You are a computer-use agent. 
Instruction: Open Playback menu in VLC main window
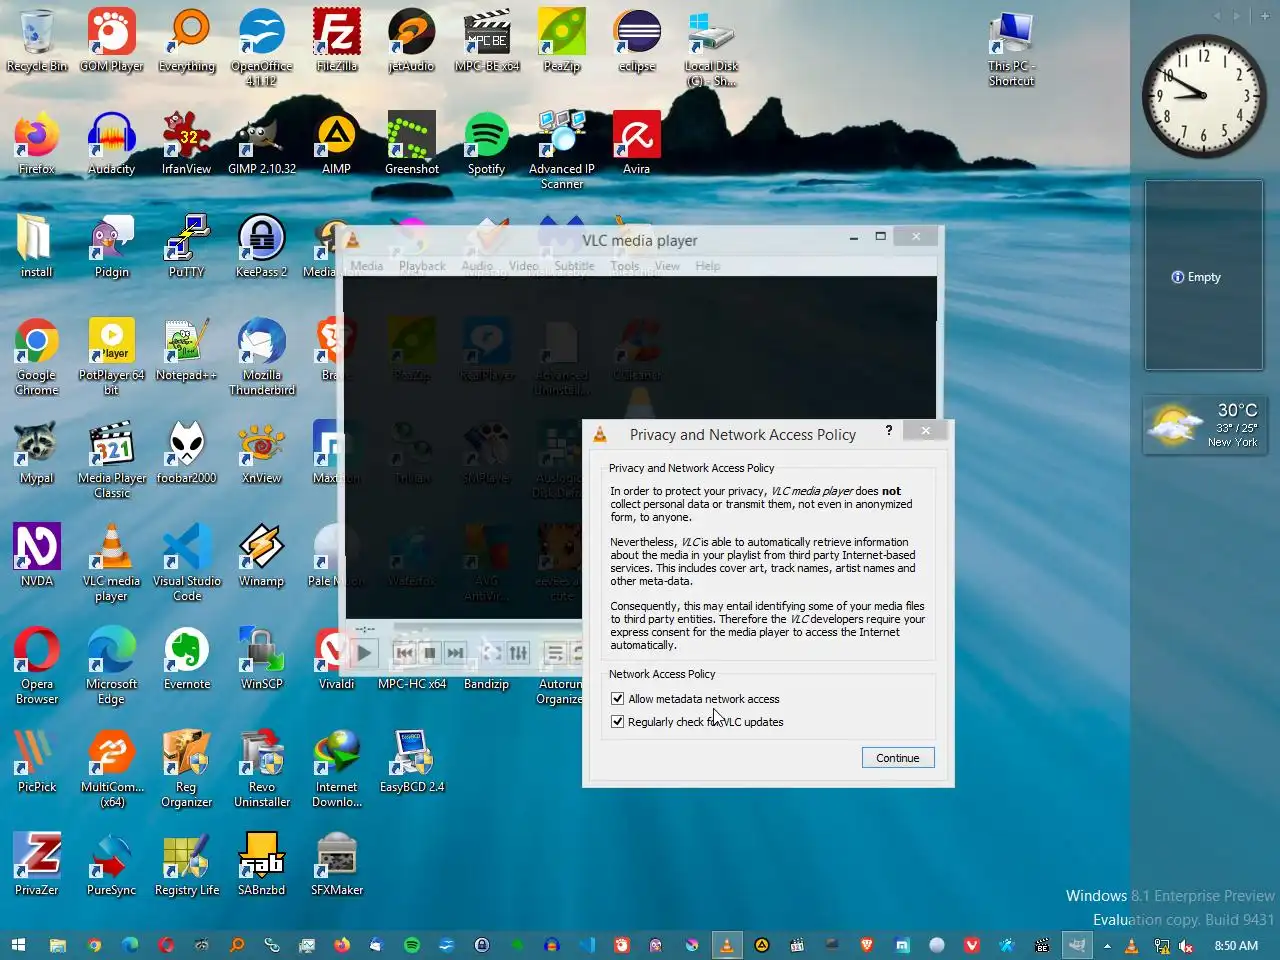(422, 266)
